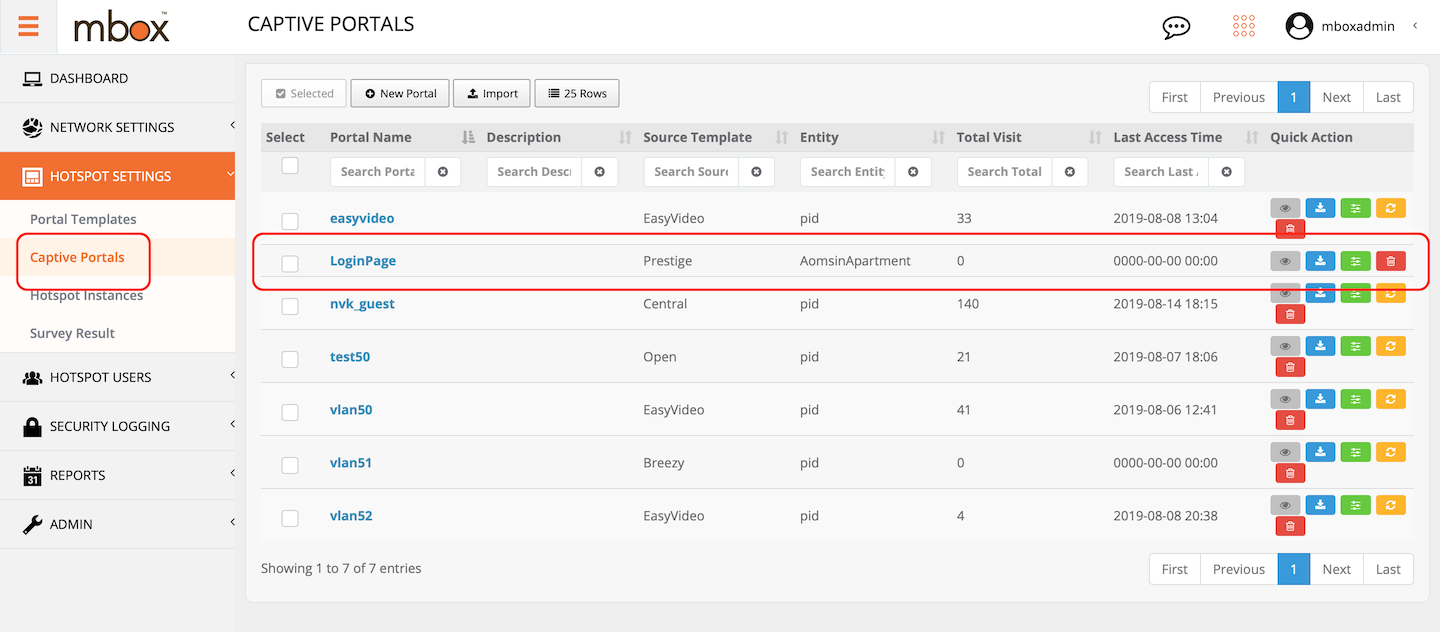The width and height of the screenshot is (1440, 632).
Task: Click Last in pagination below the table
Action: click(x=1388, y=569)
